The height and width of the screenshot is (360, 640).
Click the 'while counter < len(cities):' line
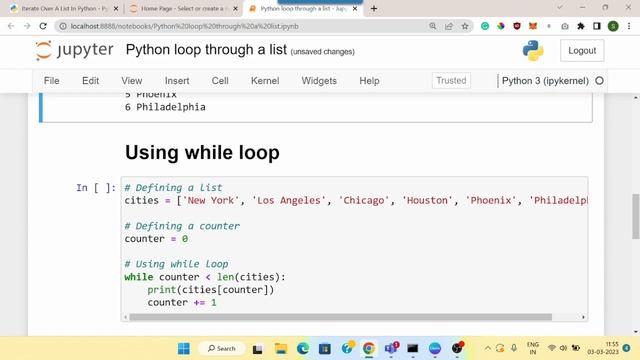coord(205,277)
